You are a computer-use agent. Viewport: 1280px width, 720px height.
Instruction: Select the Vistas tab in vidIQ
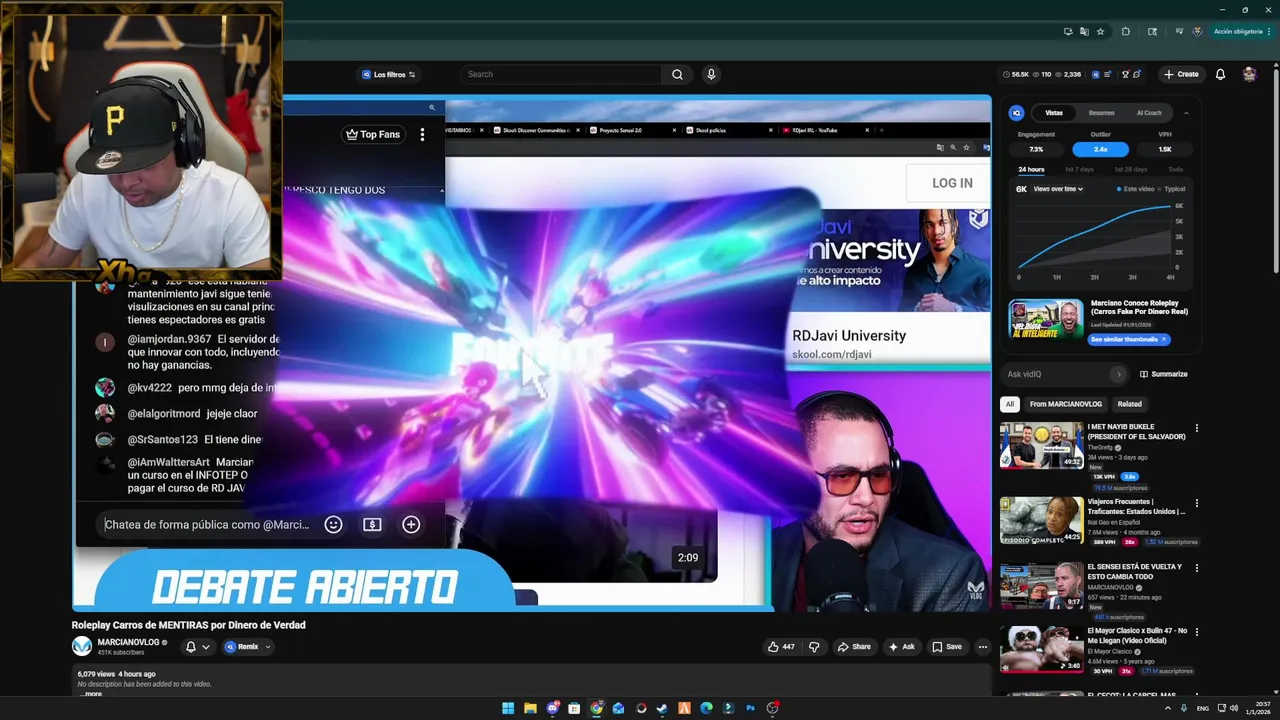point(1054,113)
